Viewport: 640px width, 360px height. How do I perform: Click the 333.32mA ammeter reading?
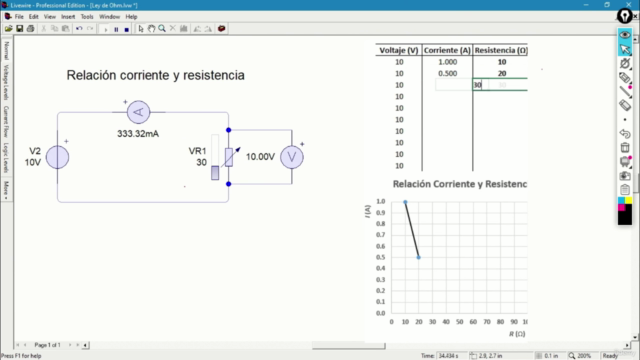138,134
